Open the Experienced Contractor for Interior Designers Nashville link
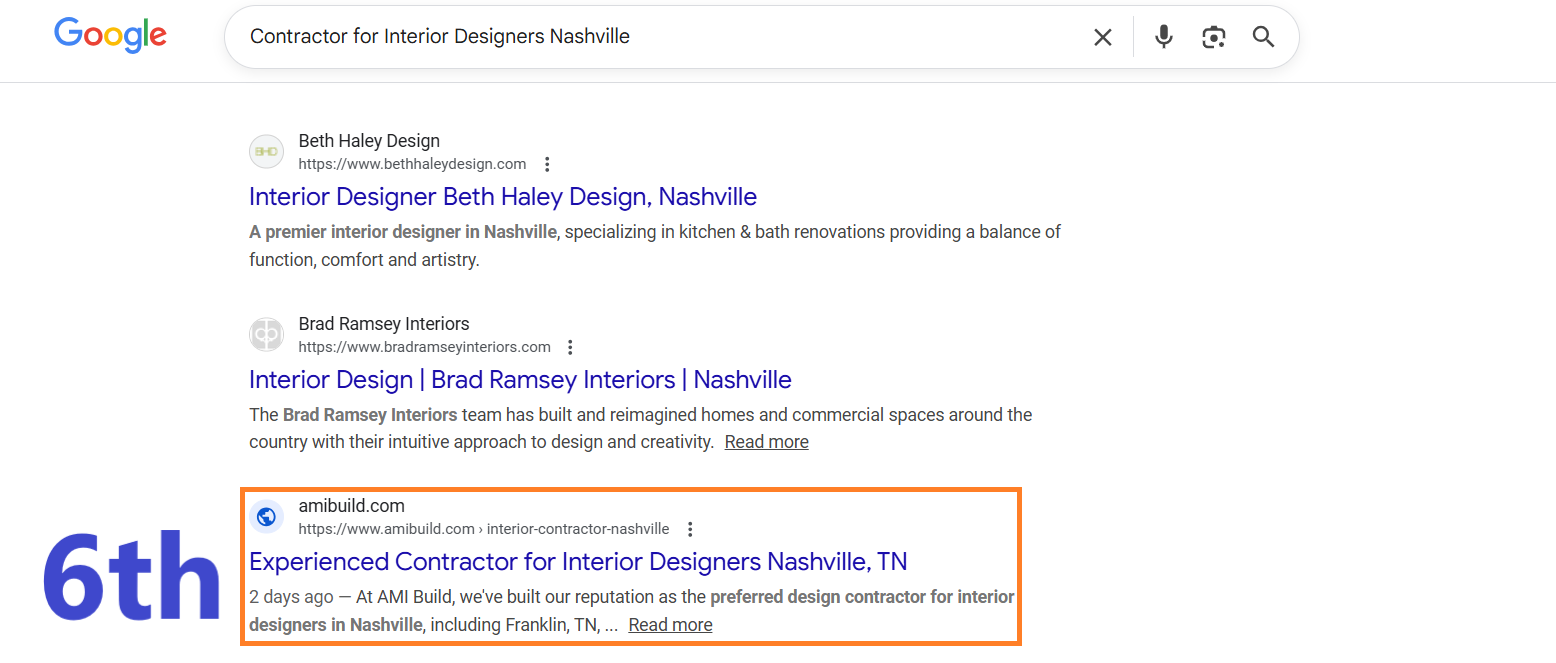The image size is (1556, 663). 578,561
